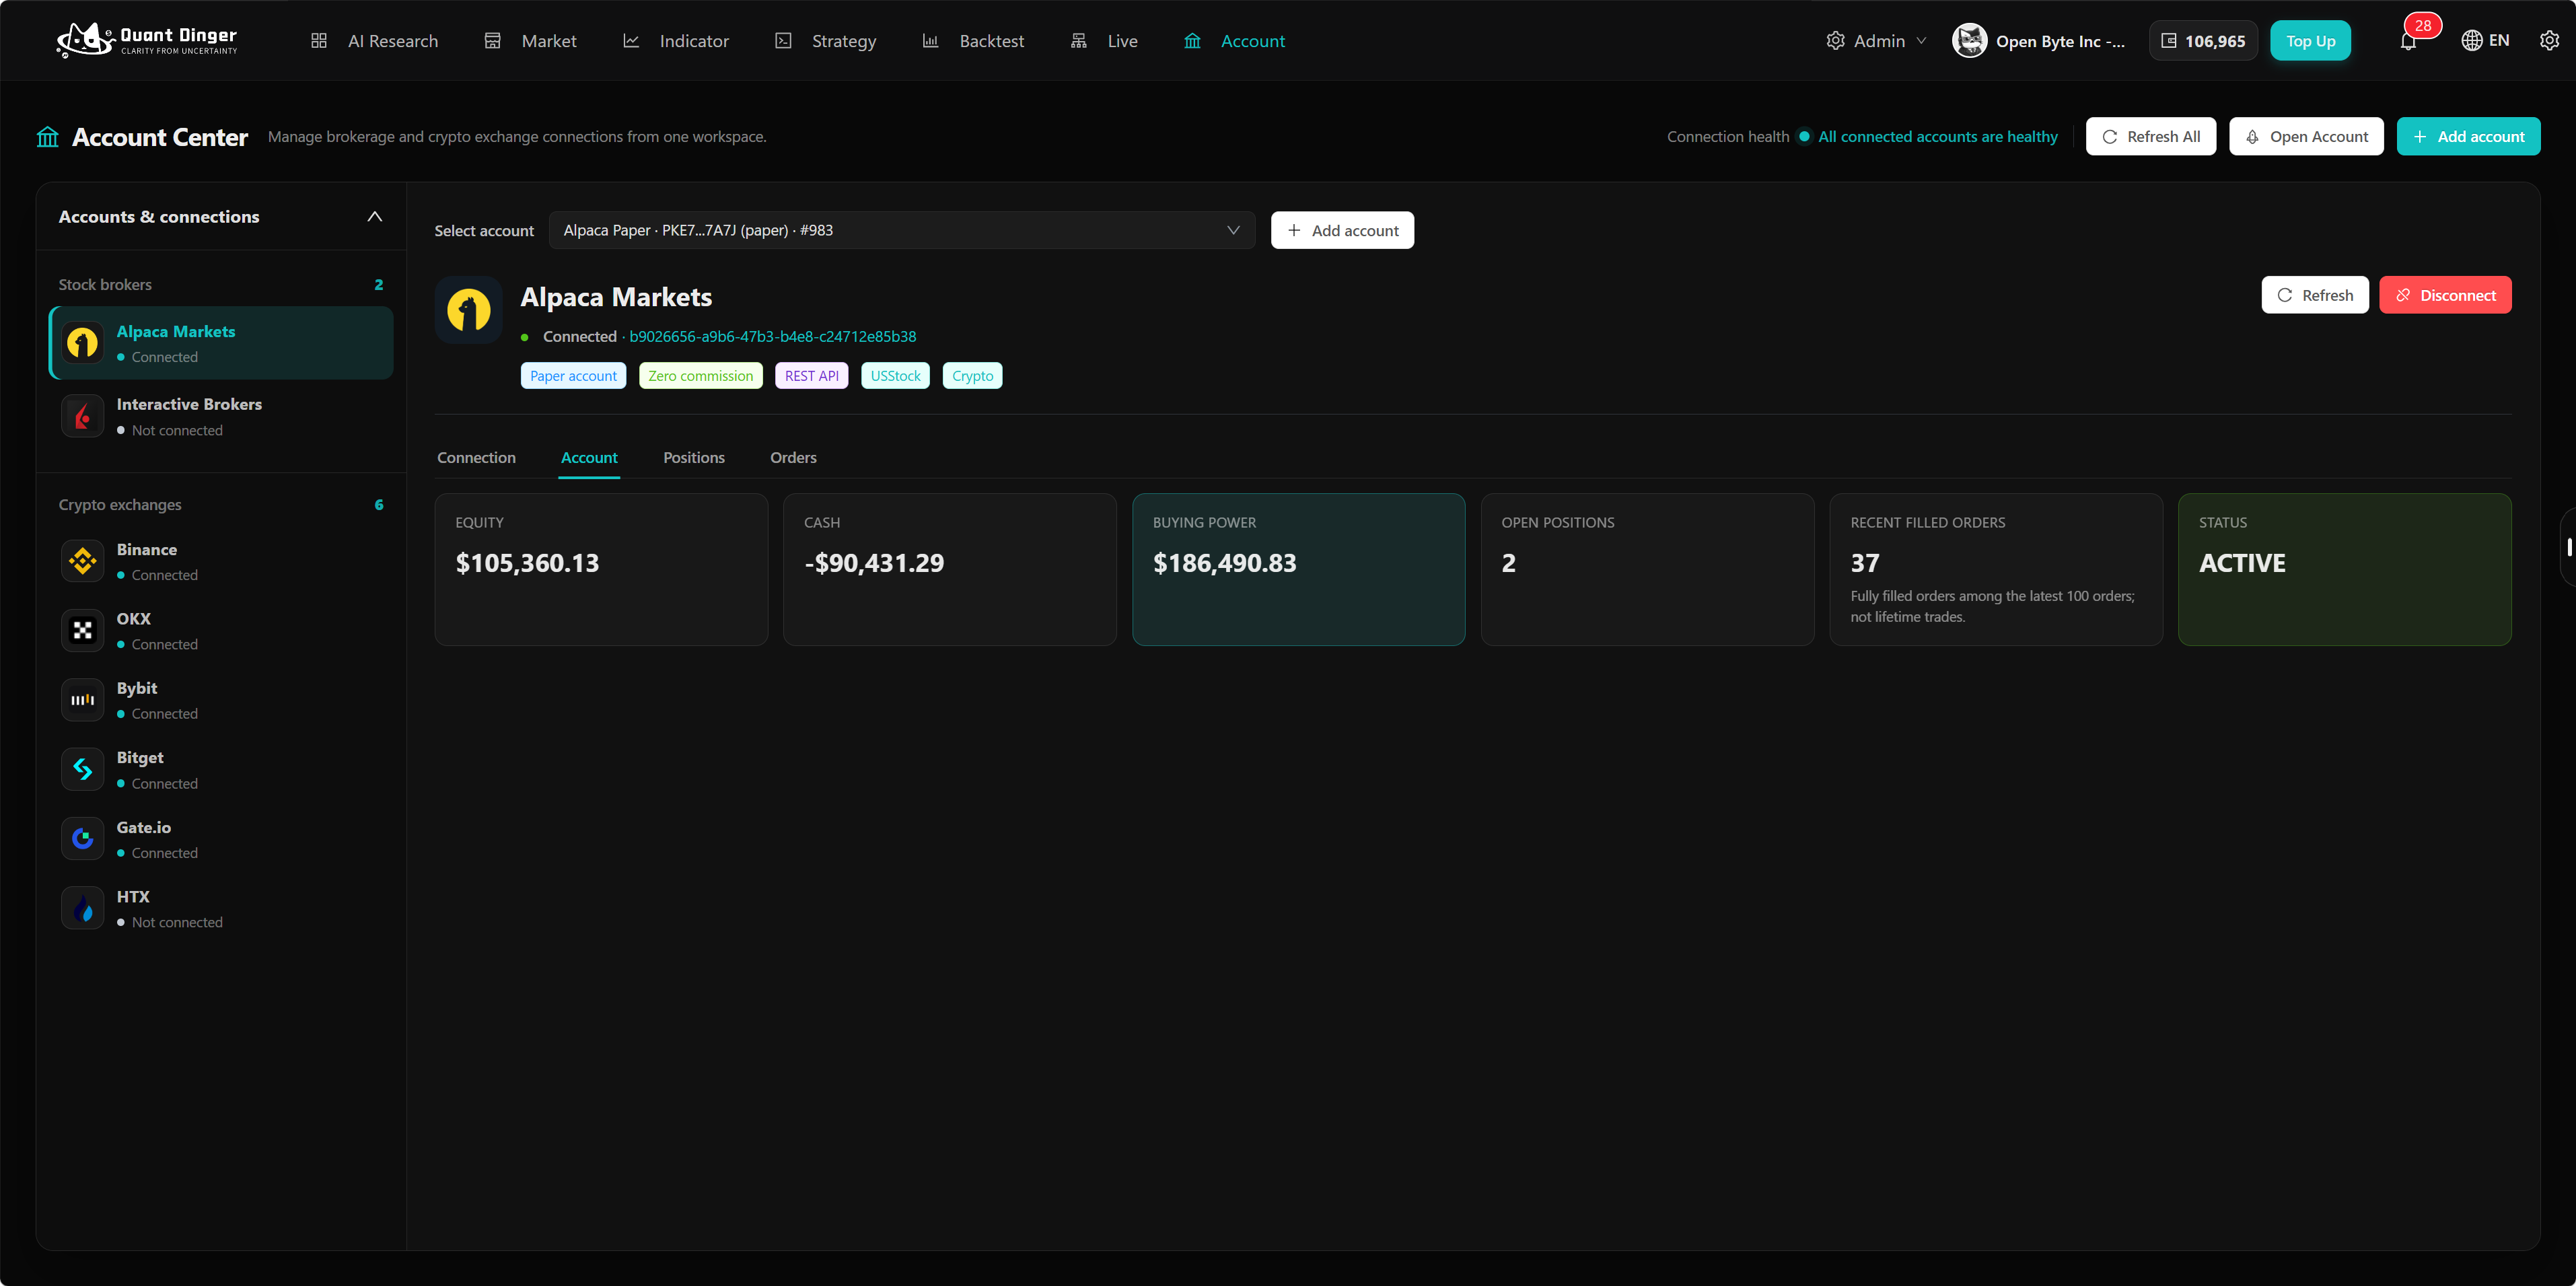Screen dimensions: 2576x1286
Task: Click the Crypto tag
Action: pos(972,376)
